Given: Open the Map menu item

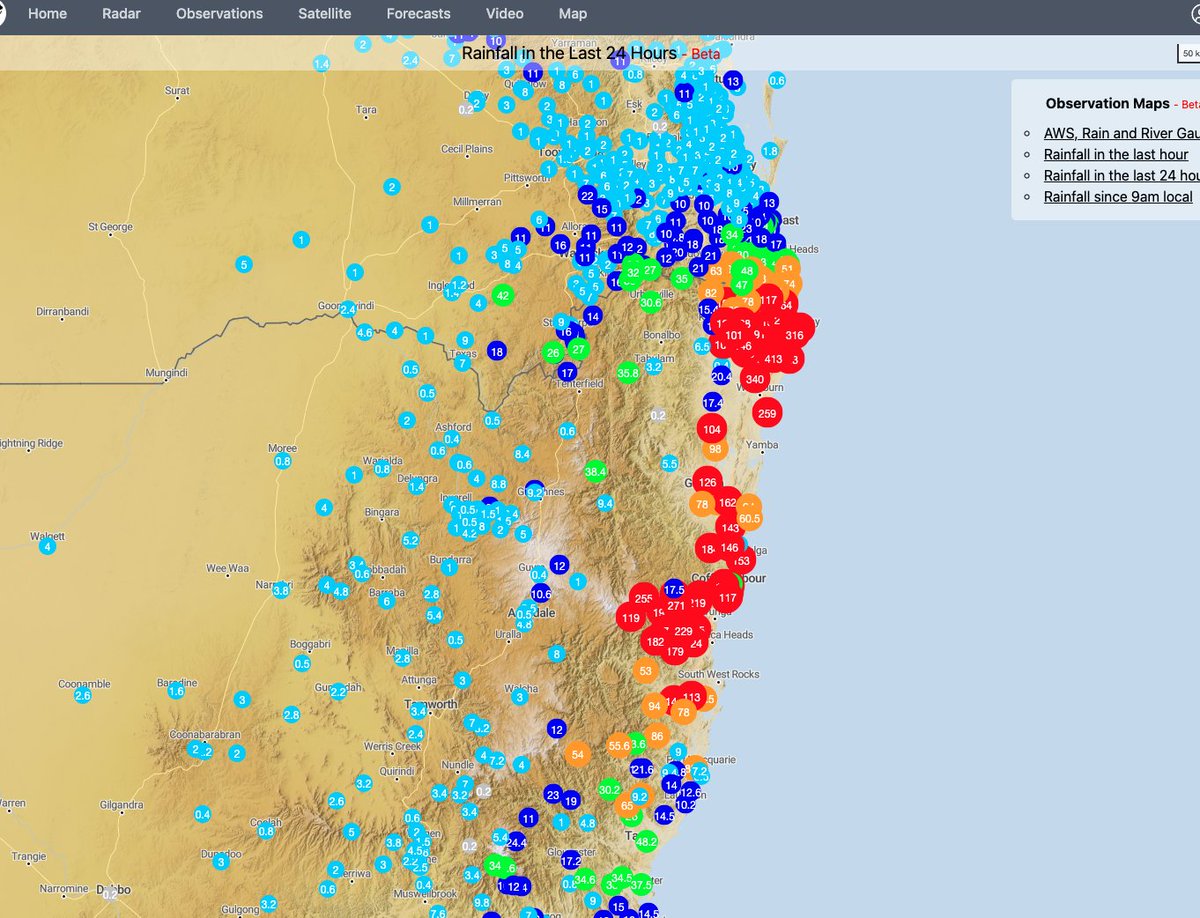Looking at the screenshot, I should pos(573,14).
